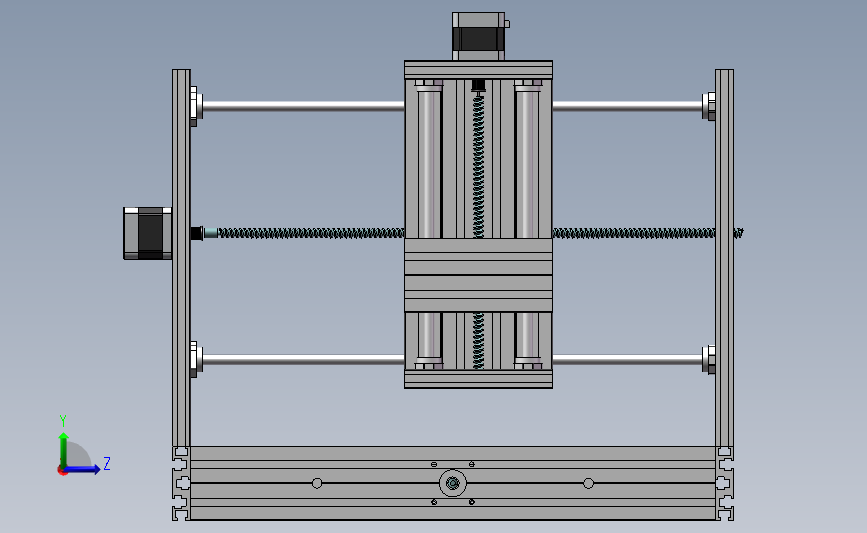This screenshot has height=533, width=867.
Task: Select the right vertical frame plate
Action: pos(724,258)
